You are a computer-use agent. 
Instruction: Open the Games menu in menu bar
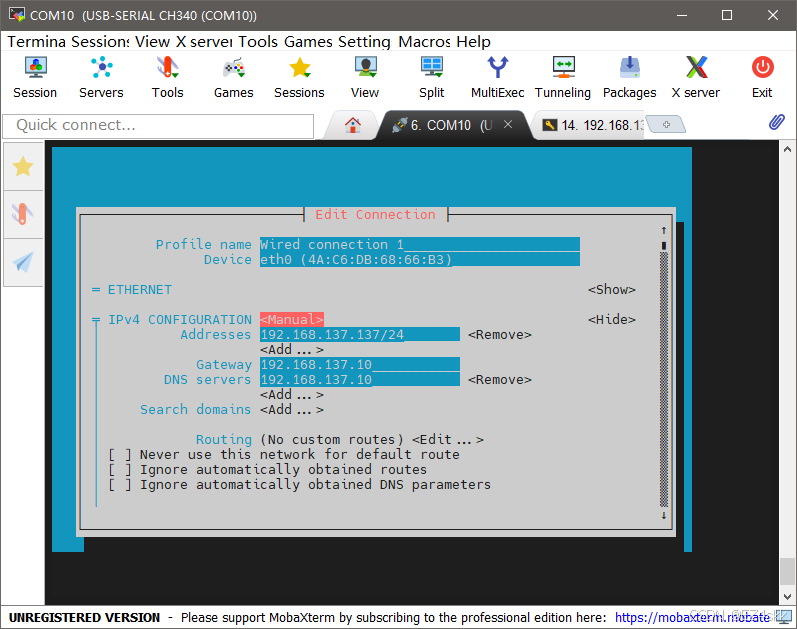pos(308,42)
